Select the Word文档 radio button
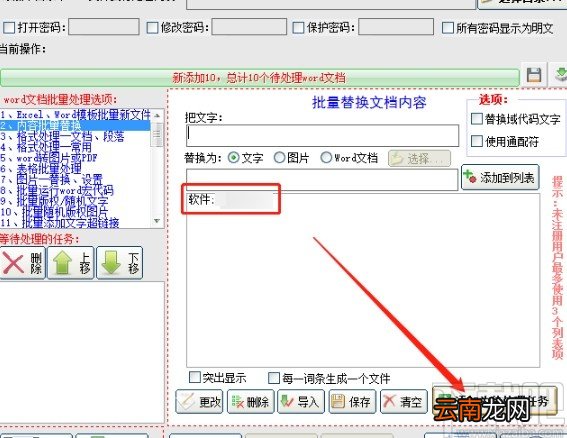This screenshot has height=438, width=567. click(326, 157)
